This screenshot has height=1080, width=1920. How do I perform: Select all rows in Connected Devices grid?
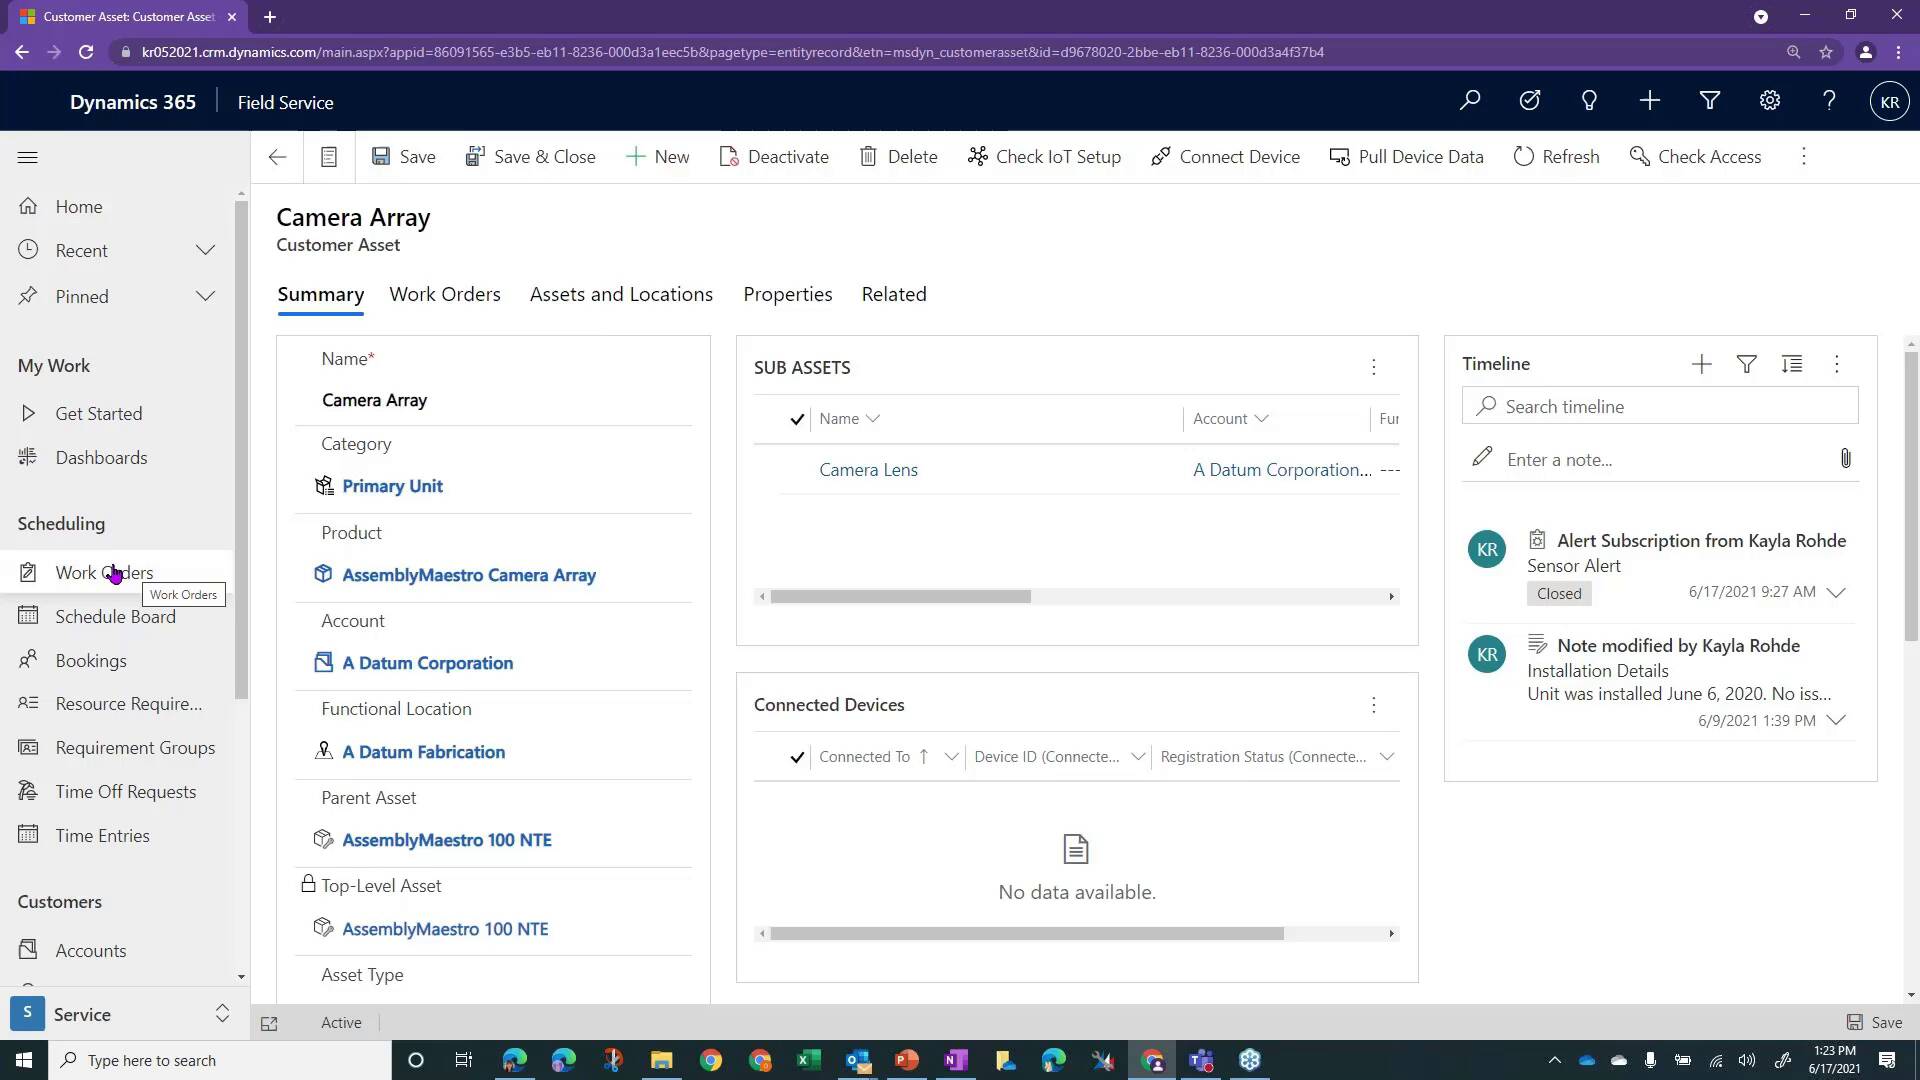[796, 757]
